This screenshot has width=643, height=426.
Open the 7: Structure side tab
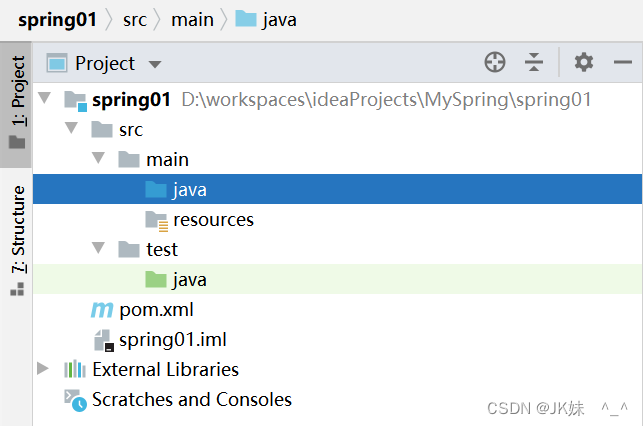16,240
